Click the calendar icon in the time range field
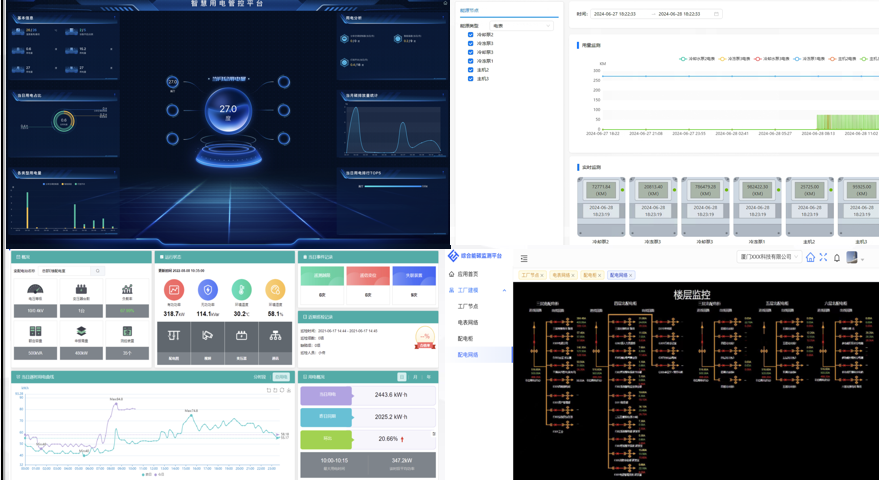 pyautogui.click(x=716, y=14)
